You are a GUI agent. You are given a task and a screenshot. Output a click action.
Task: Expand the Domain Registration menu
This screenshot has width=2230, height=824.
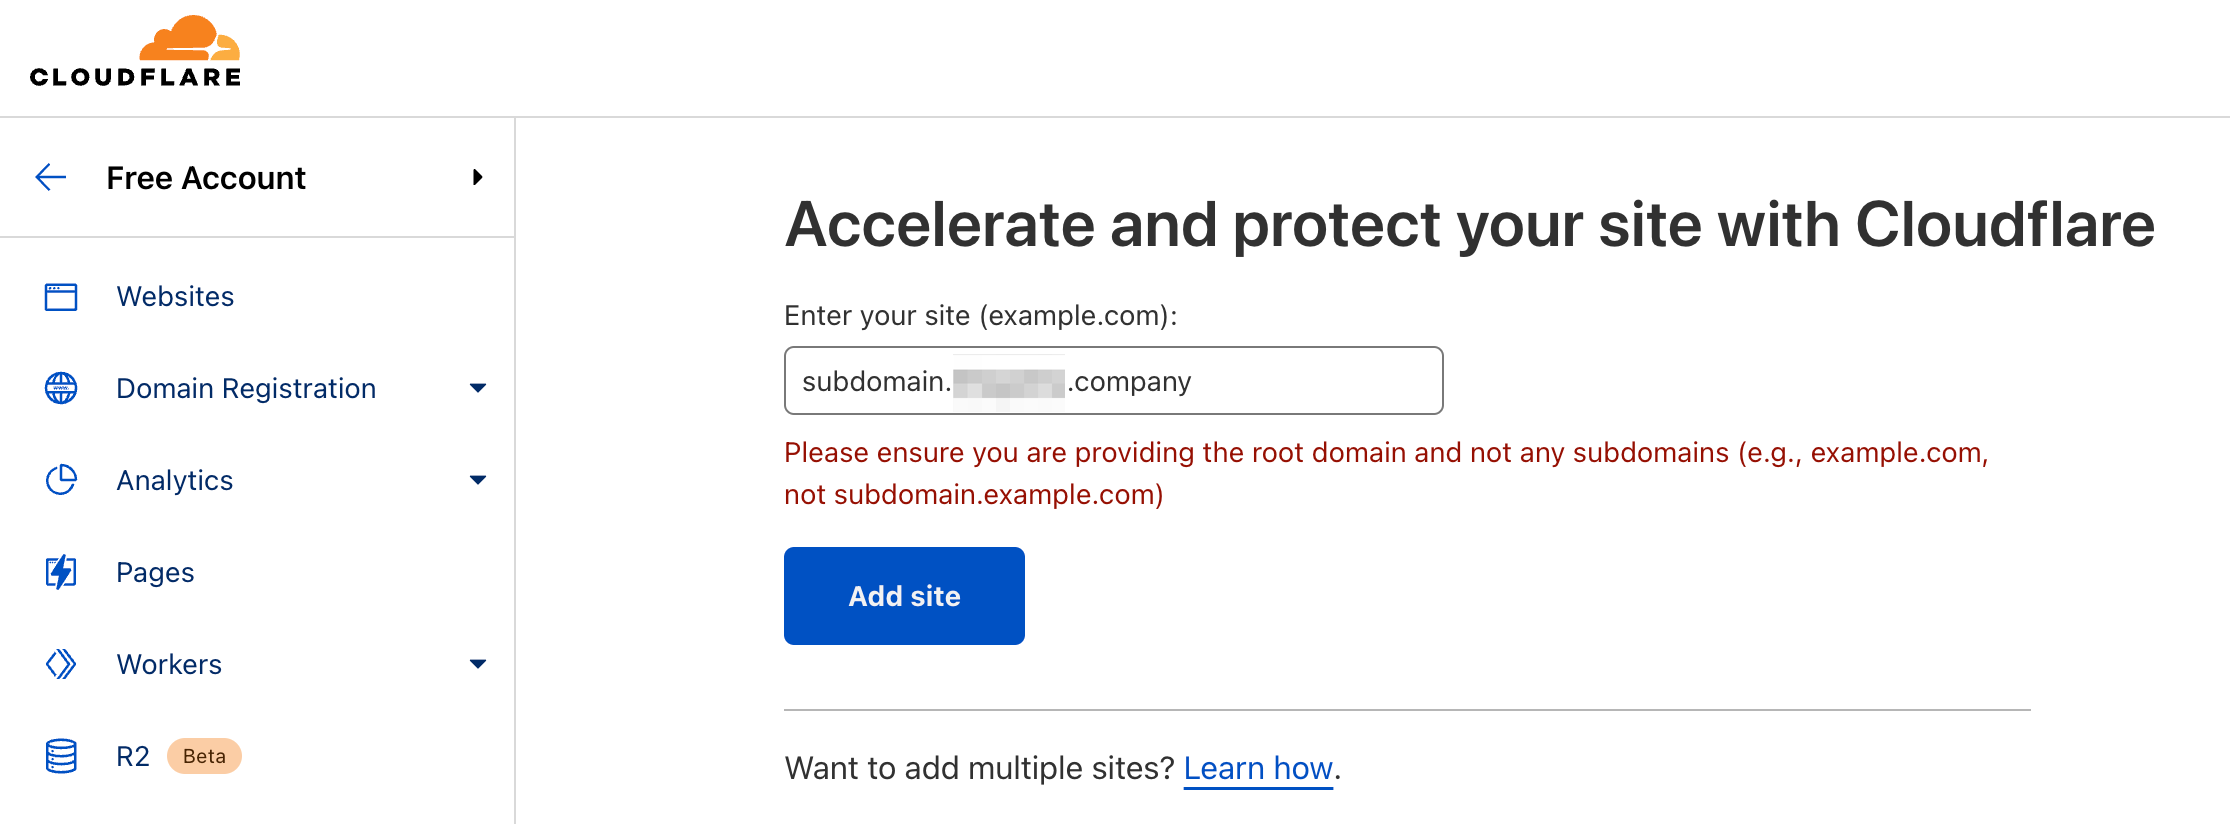coord(479,388)
